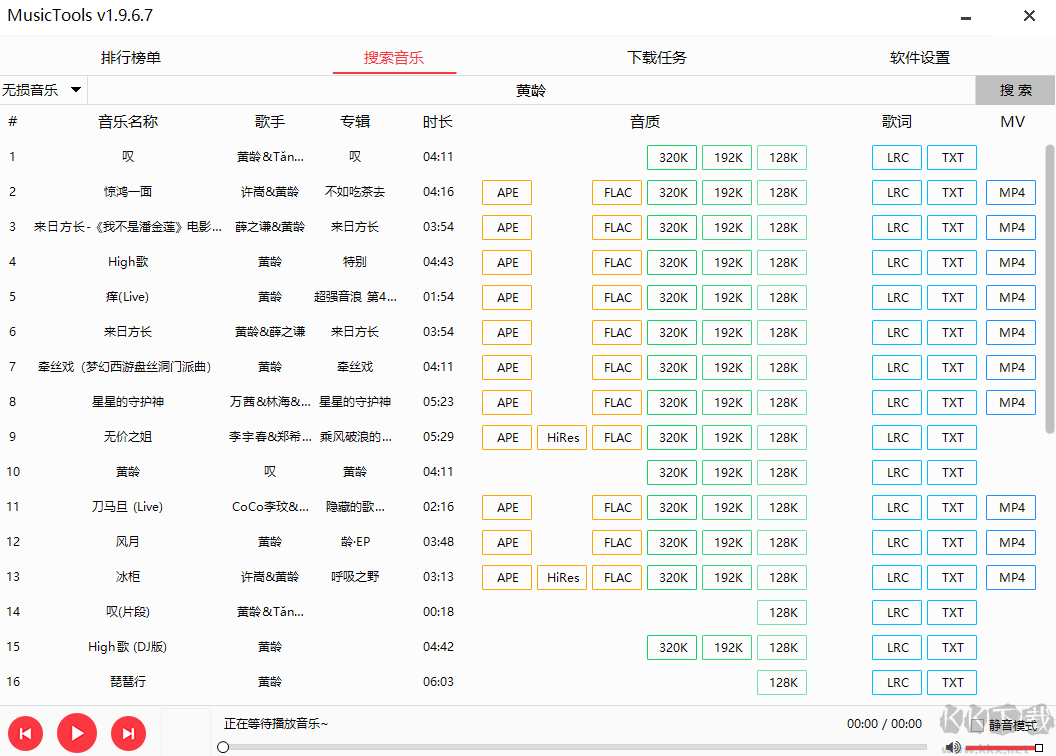Open the 下载任务 tab
This screenshot has width=1056, height=756.
pos(656,57)
